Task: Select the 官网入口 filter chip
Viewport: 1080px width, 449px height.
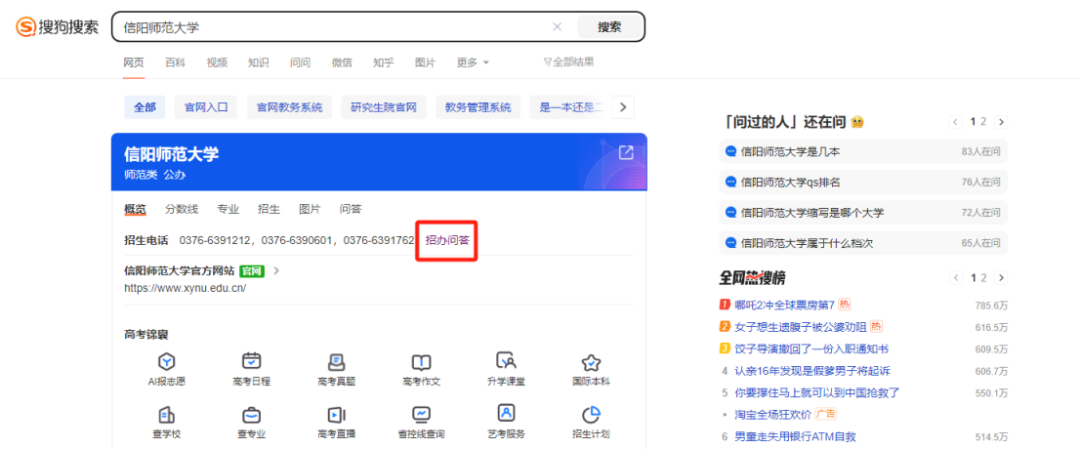Action: point(206,107)
